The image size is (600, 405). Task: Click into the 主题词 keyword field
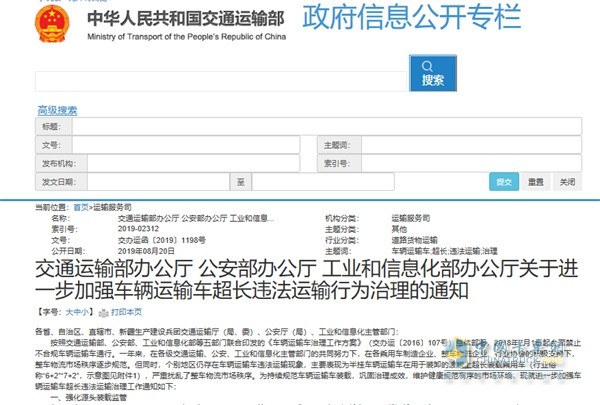coord(471,145)
